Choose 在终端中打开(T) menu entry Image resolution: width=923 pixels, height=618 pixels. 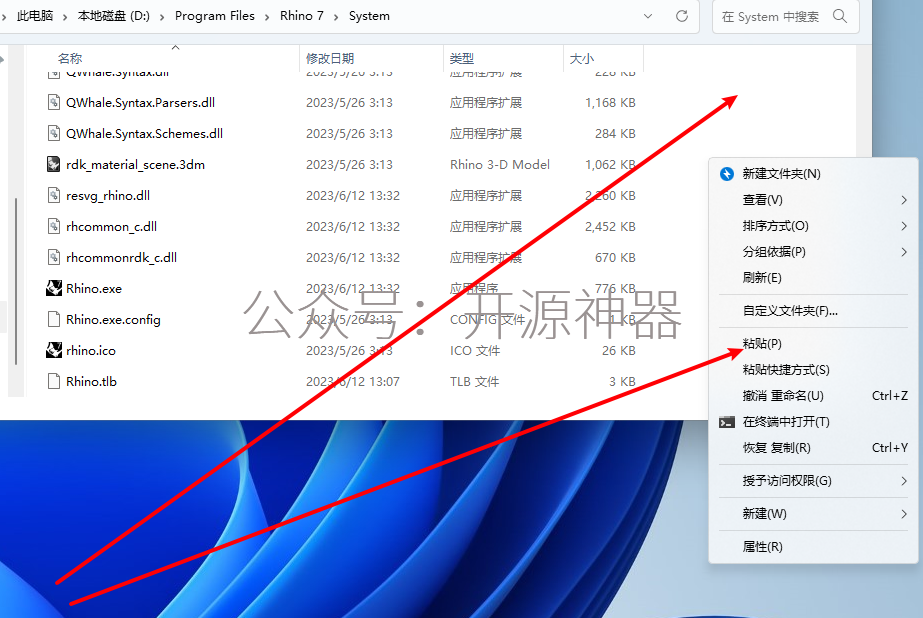(x=814, y=422)
